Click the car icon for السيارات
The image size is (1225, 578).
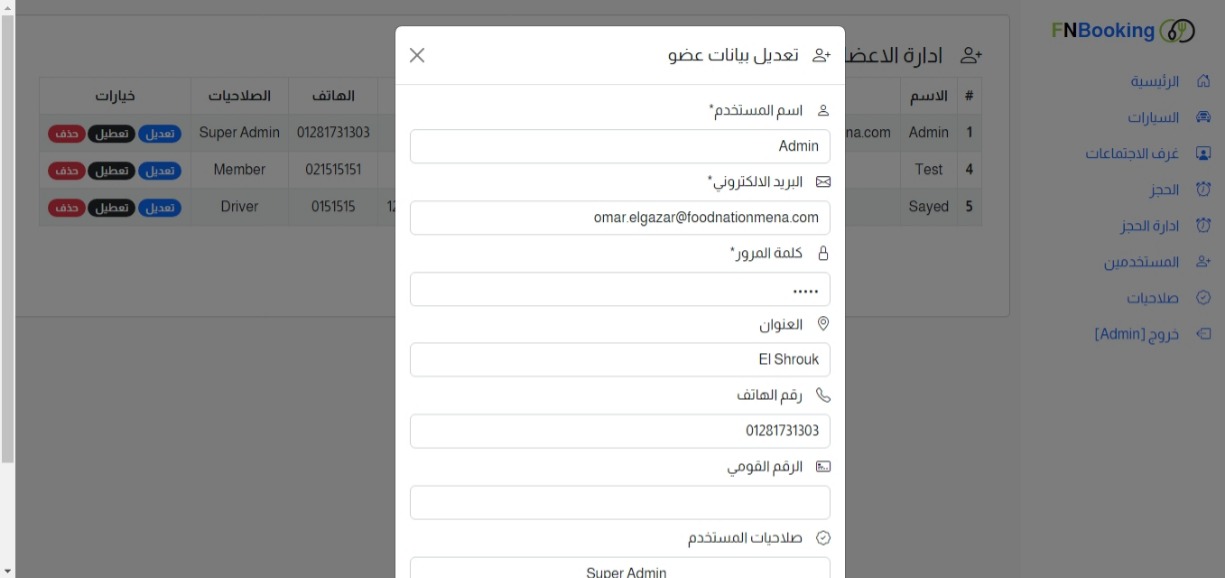tap(1204, 118)
